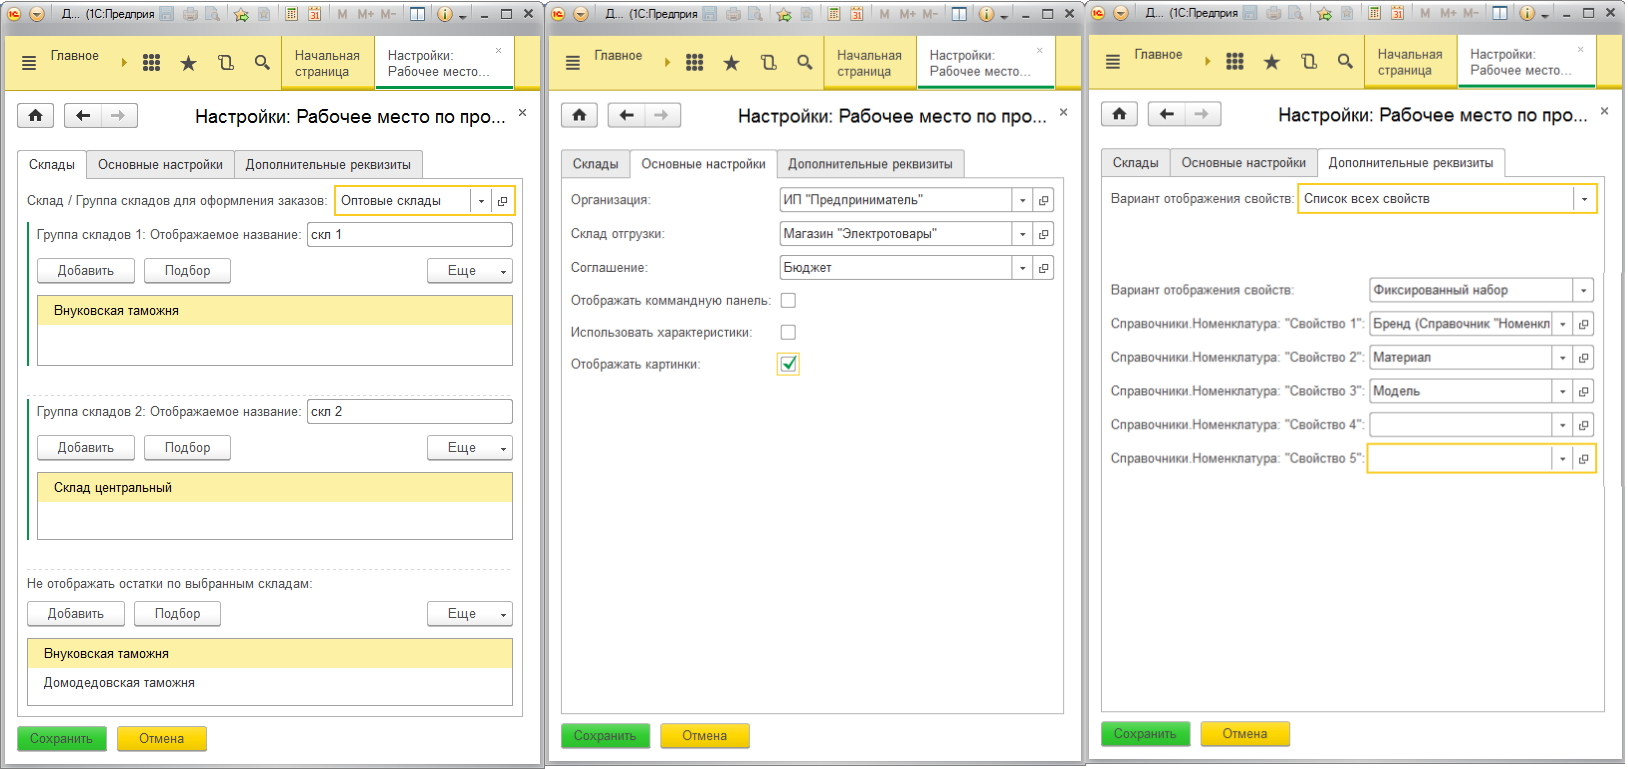Image resolution: width=1628 pixels, height=769 pixels.
Task: Go to home page in Основные настройки window
Action: [x=579, y=115]
